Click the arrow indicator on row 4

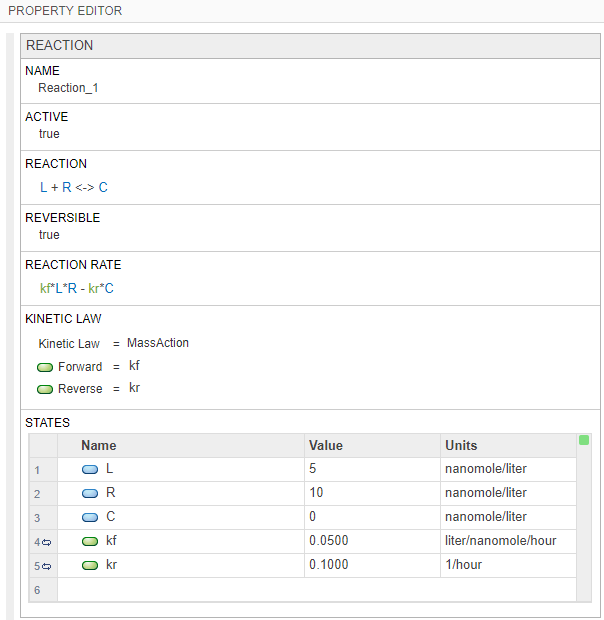[x=46, y=542]
